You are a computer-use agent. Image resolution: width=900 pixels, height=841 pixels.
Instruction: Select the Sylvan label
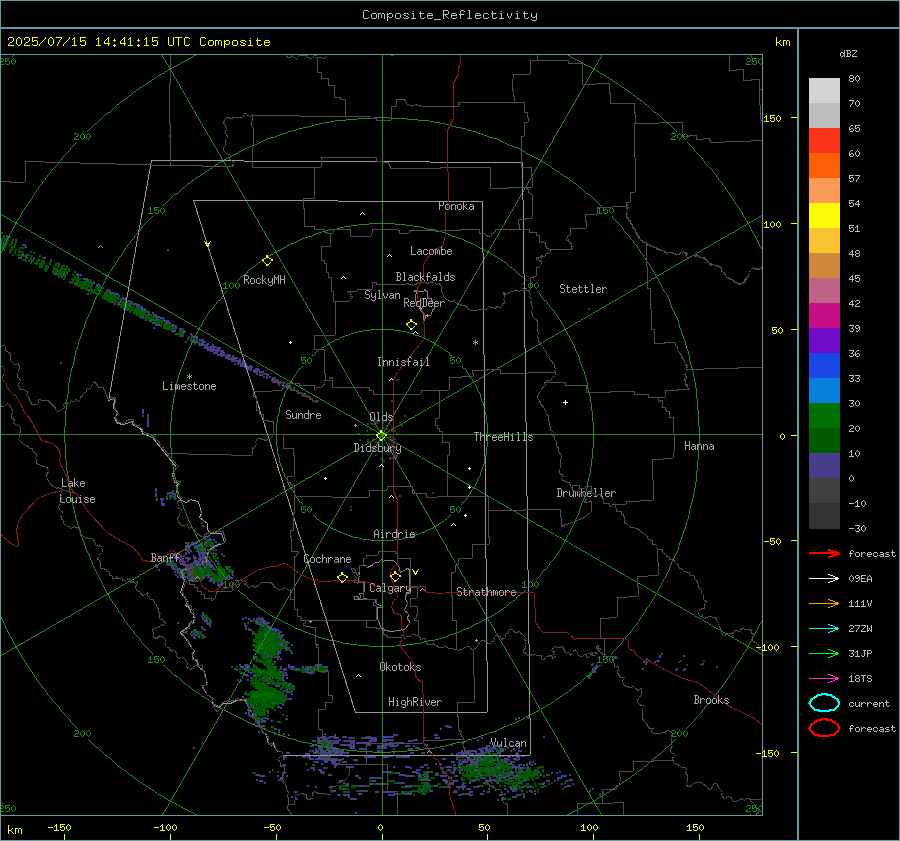coord(382,295)
